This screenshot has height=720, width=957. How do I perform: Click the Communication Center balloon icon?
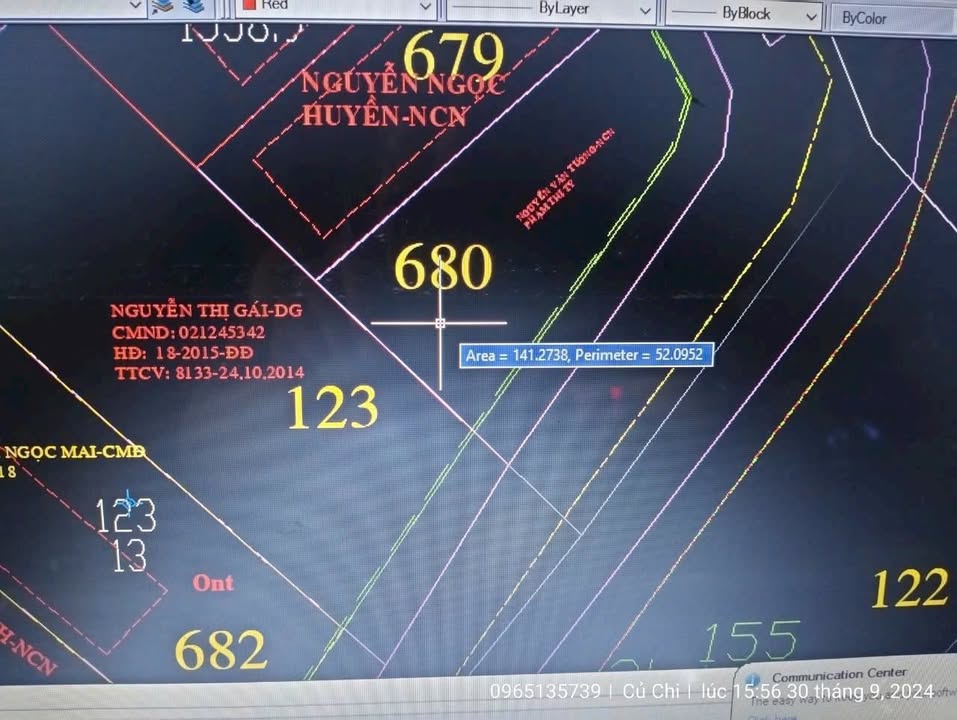(x=753, y=676)
